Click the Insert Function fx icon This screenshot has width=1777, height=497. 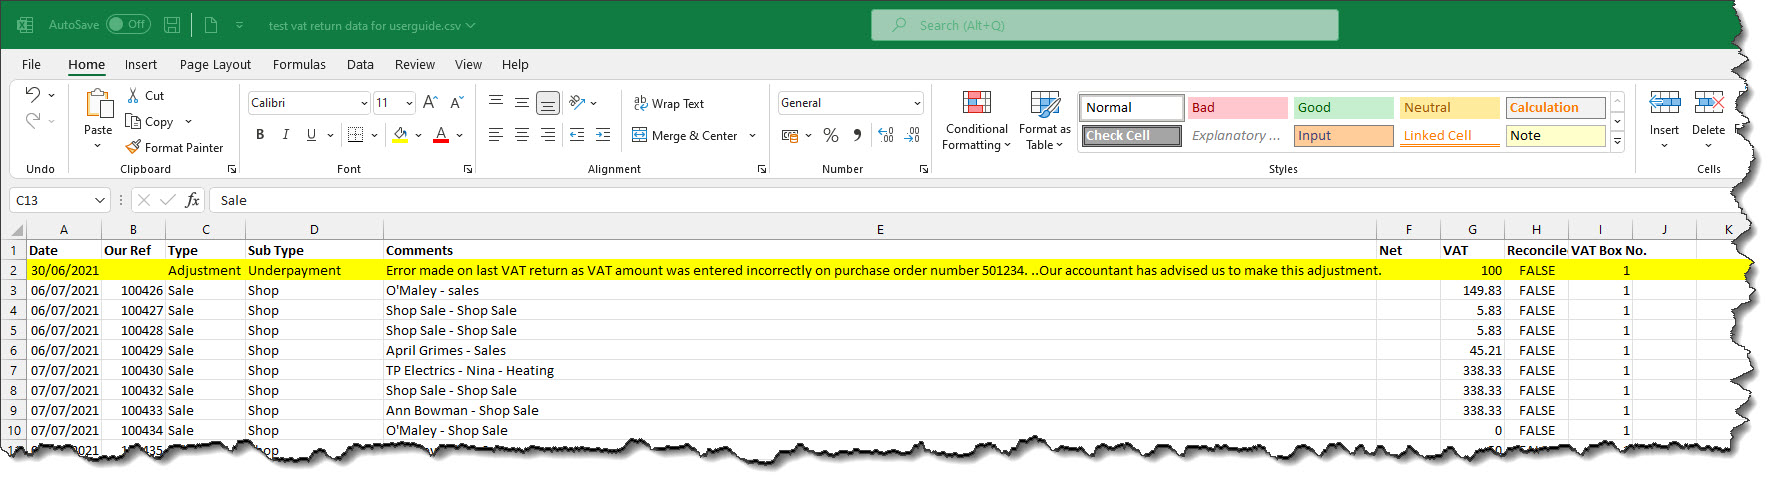[192, 200]
